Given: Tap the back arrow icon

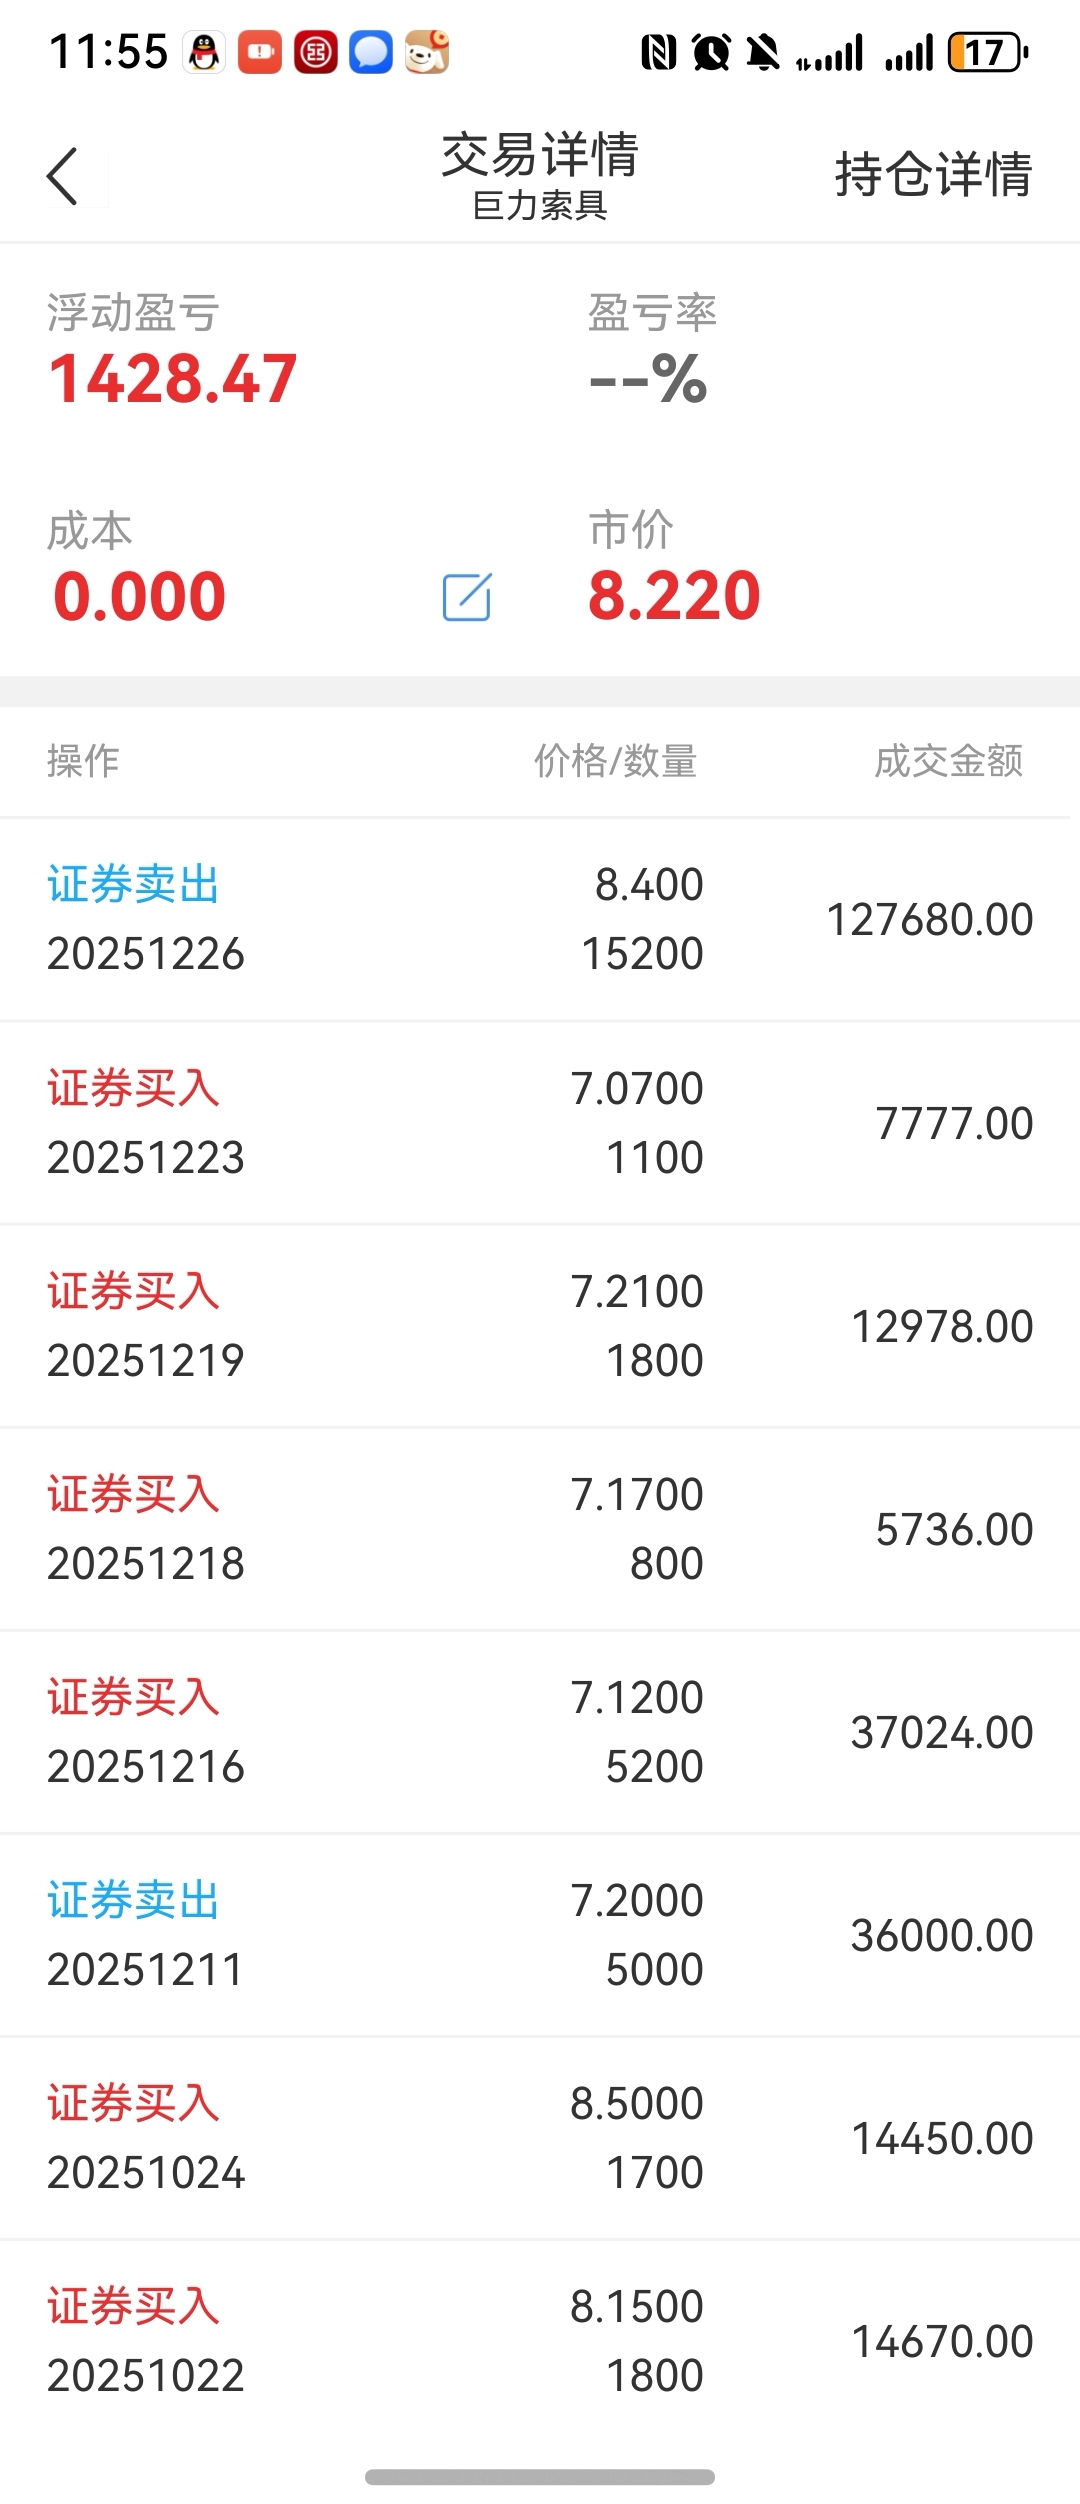Looking at the screenshot, I should 62,177.
